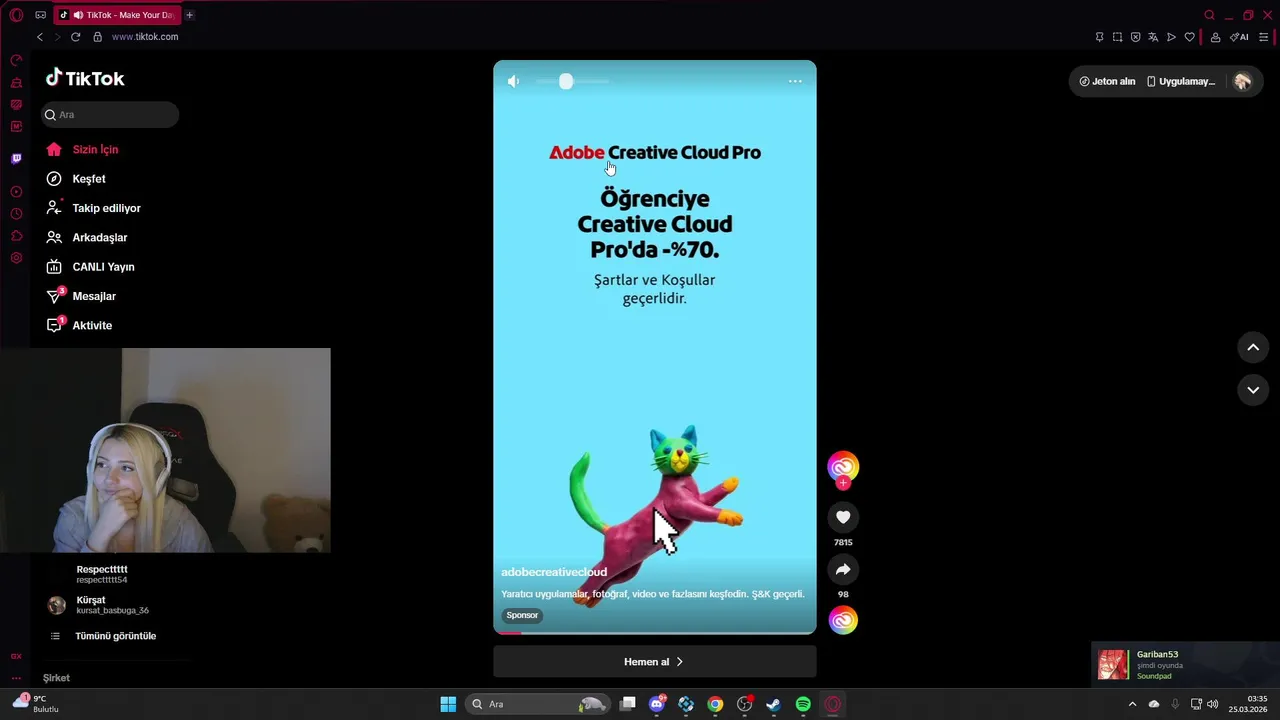Open the Player sidebar icon
Viewport: 1280px width, 720px height.
(x=16, y=192)
